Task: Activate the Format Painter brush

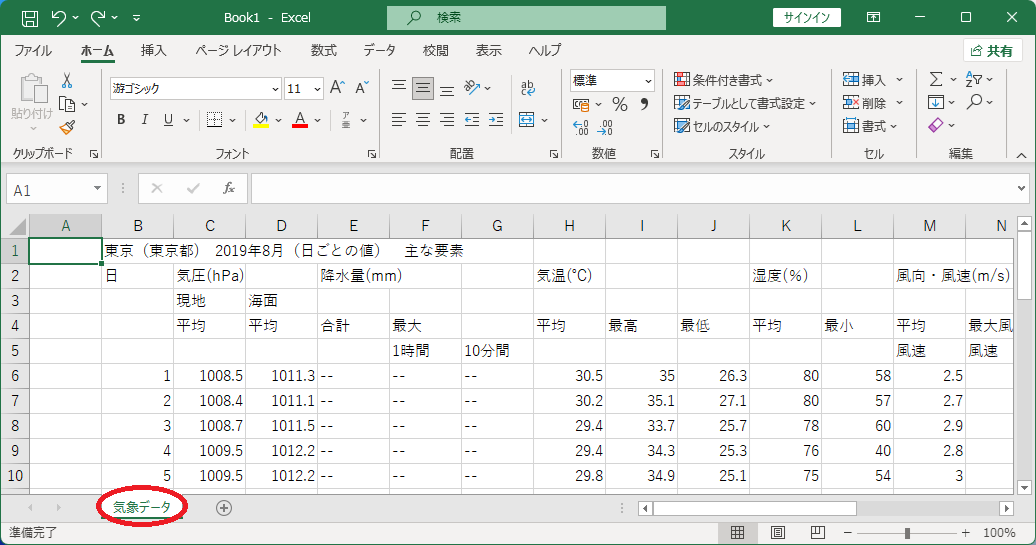Action: (67, 127)
